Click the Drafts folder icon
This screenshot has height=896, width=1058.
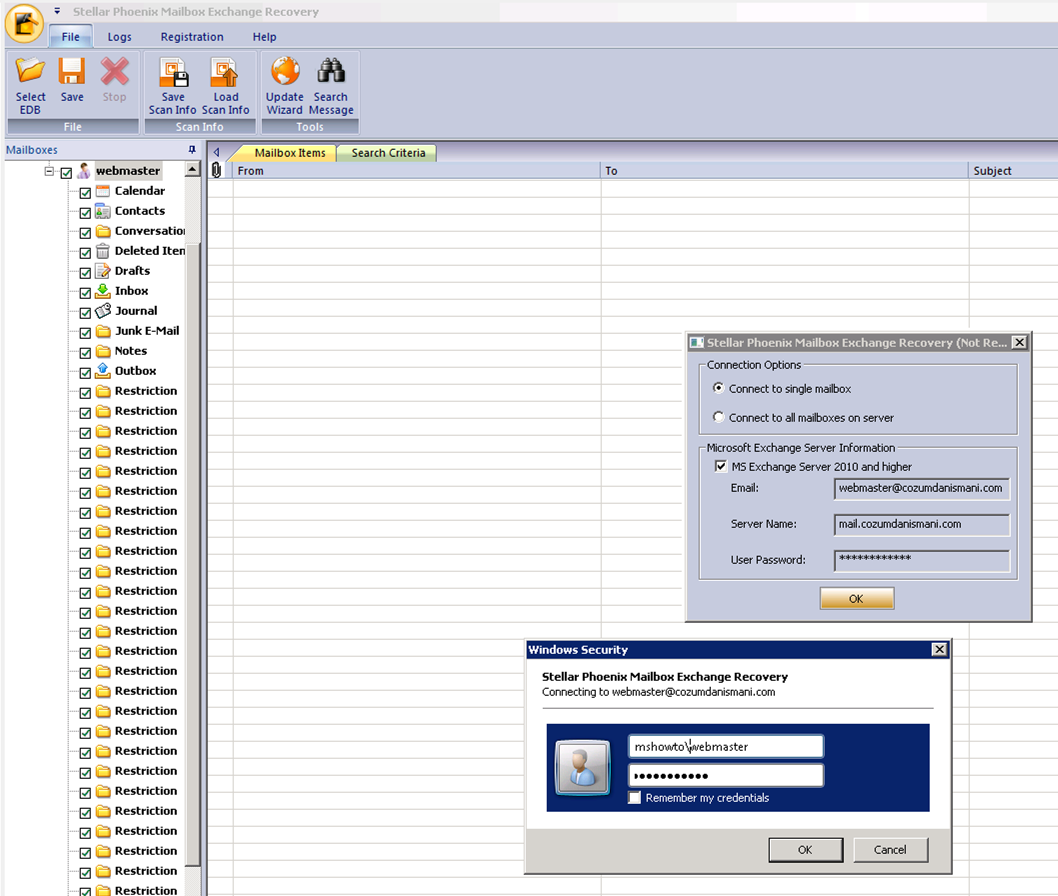103,271
